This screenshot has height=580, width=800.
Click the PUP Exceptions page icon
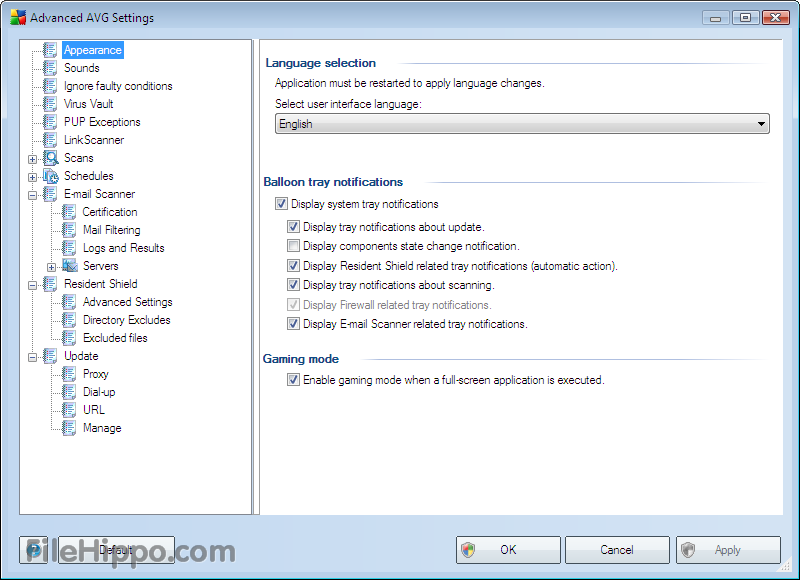coord(50,122)
